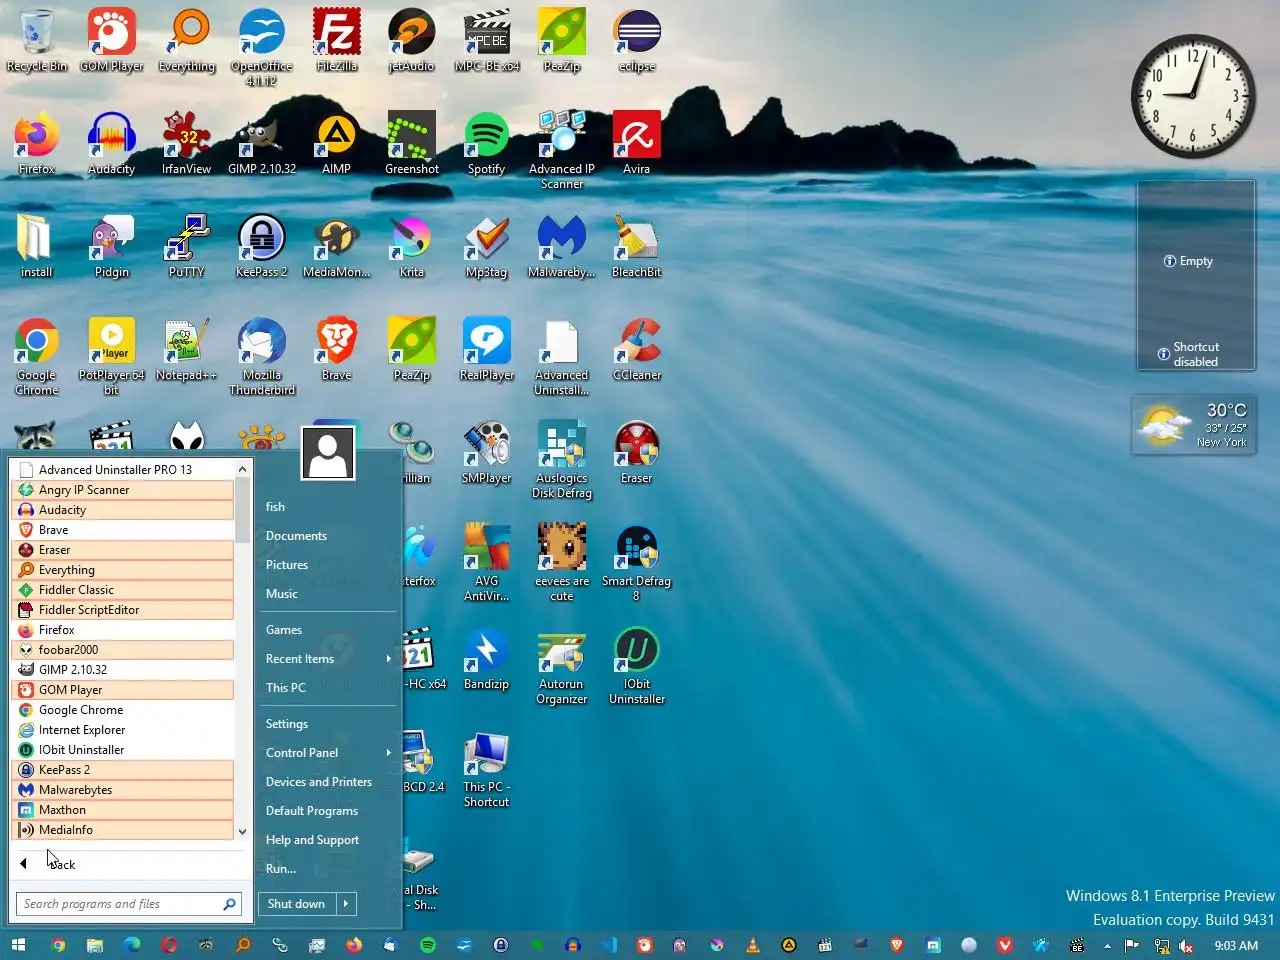The width and height of the screenshot is (1280, 960).
Task: Open the 'fish' user folder link
Action: 275,507
